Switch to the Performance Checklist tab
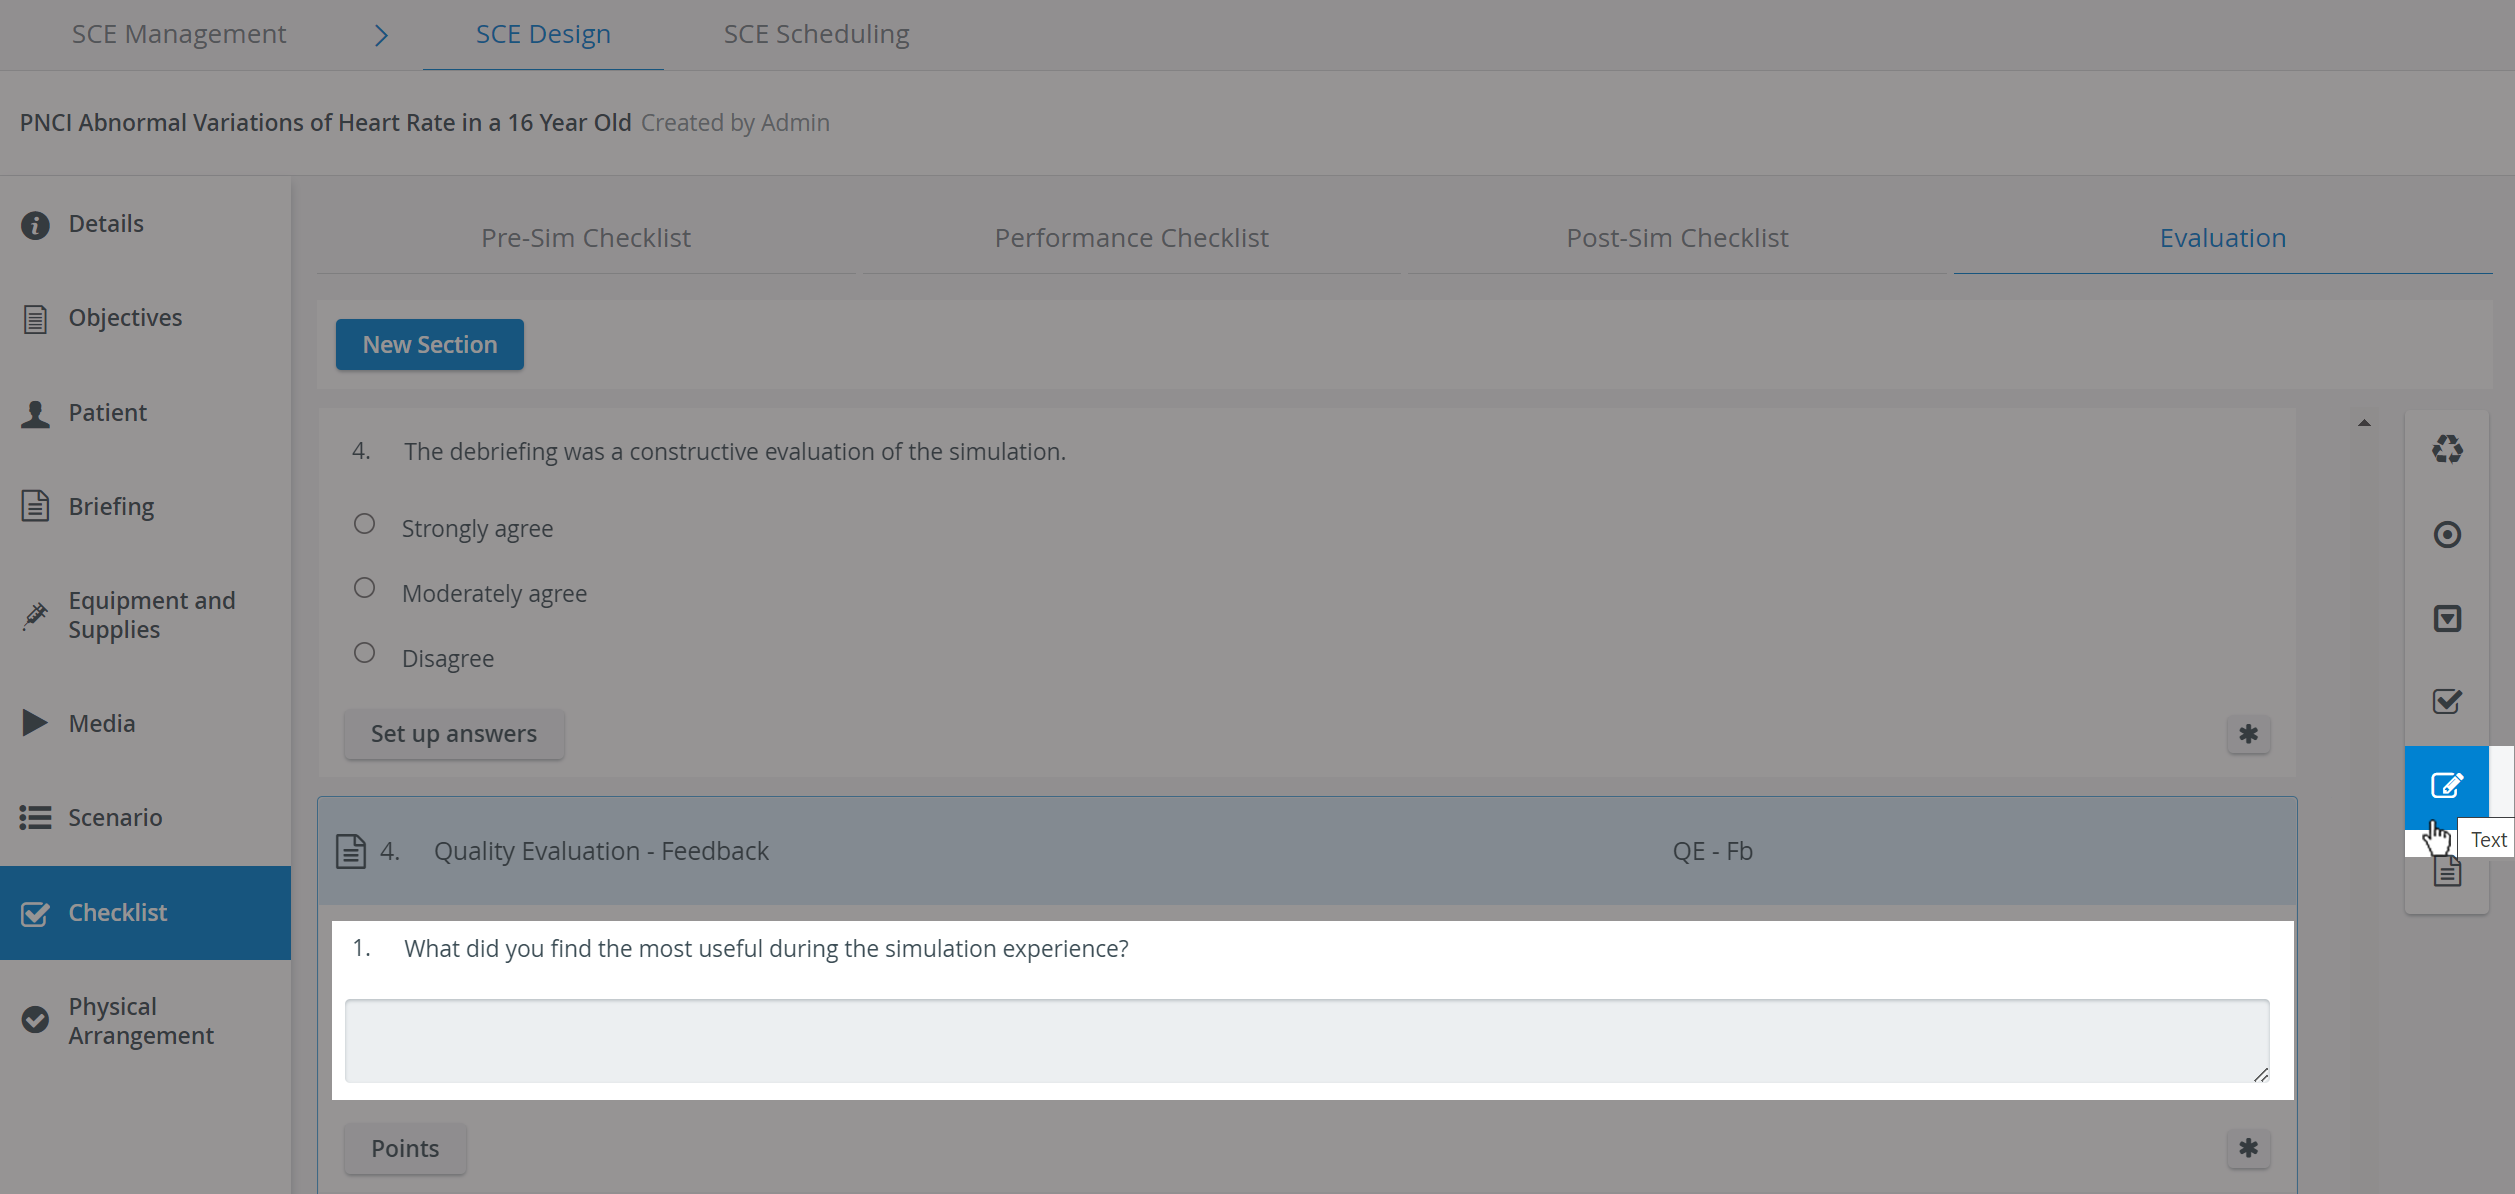This screenshot has height=1194, width=2515. [1131, 238]
